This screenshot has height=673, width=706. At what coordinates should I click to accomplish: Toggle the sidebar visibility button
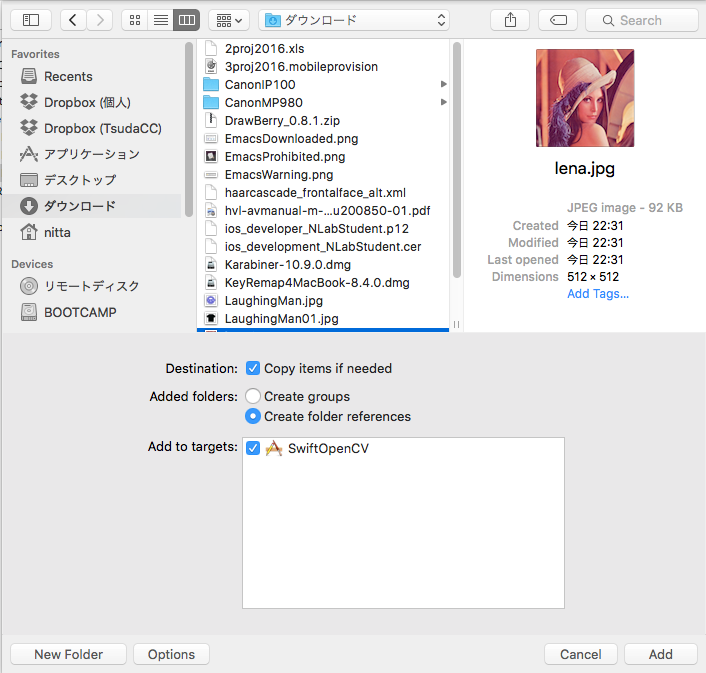coord(30,20)
